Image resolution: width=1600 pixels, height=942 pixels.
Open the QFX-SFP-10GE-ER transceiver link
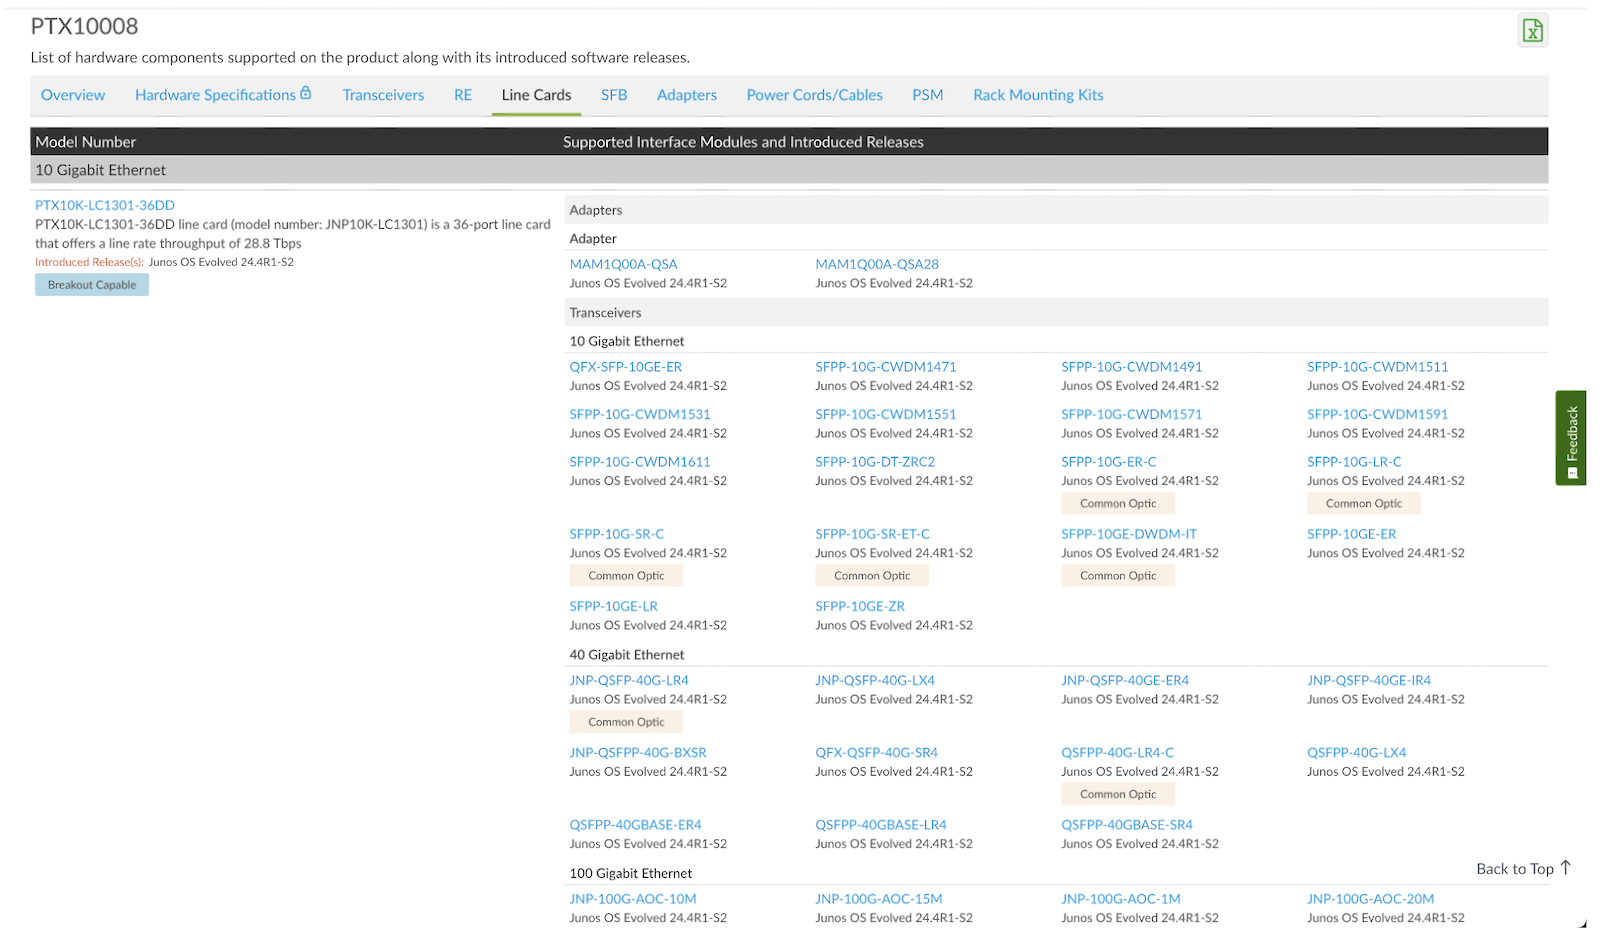click(626, 367)
